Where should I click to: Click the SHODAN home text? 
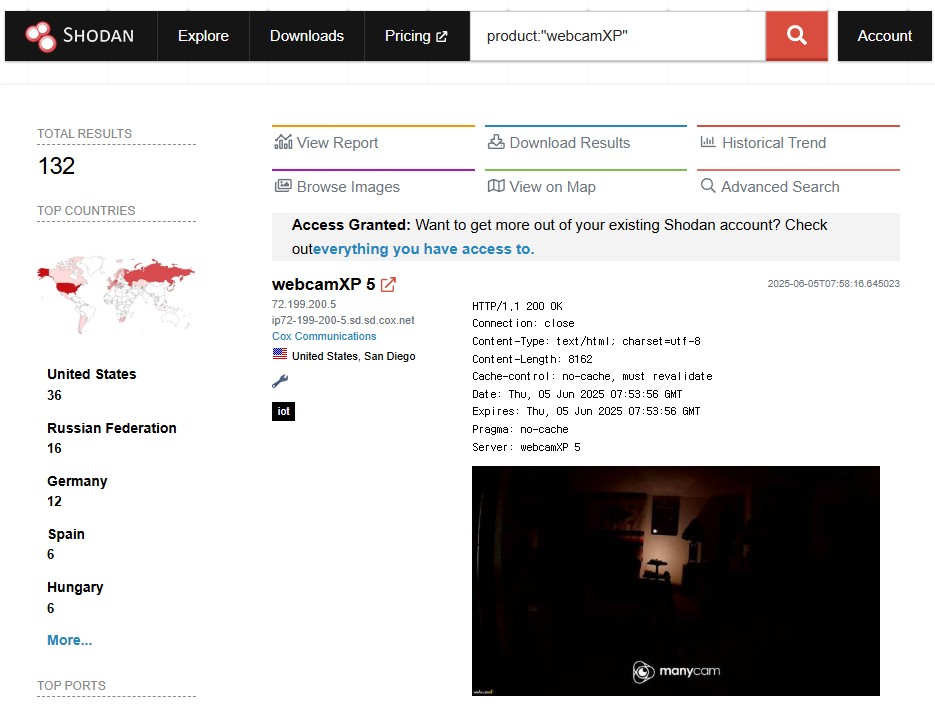pos(98,36)
